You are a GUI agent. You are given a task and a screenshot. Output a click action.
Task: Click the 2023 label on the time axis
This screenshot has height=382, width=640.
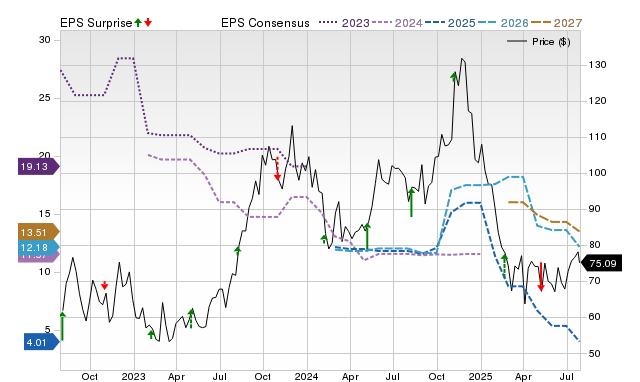click(x=133, y=376)
